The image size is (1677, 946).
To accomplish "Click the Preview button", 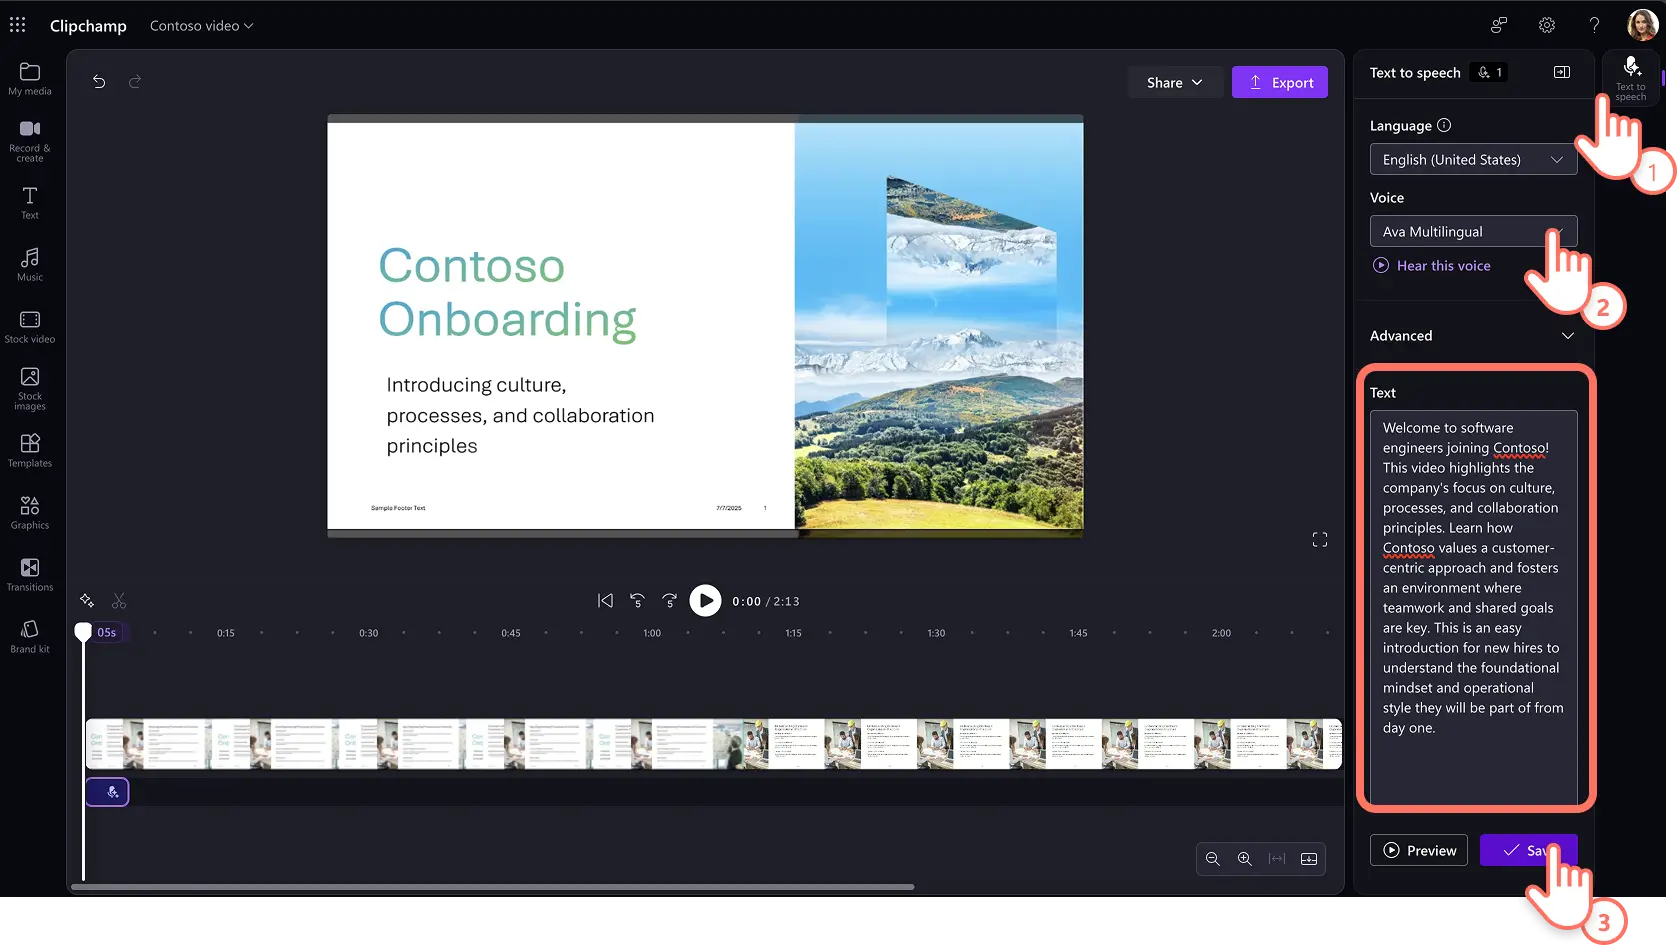I will tap(1419, 850).
